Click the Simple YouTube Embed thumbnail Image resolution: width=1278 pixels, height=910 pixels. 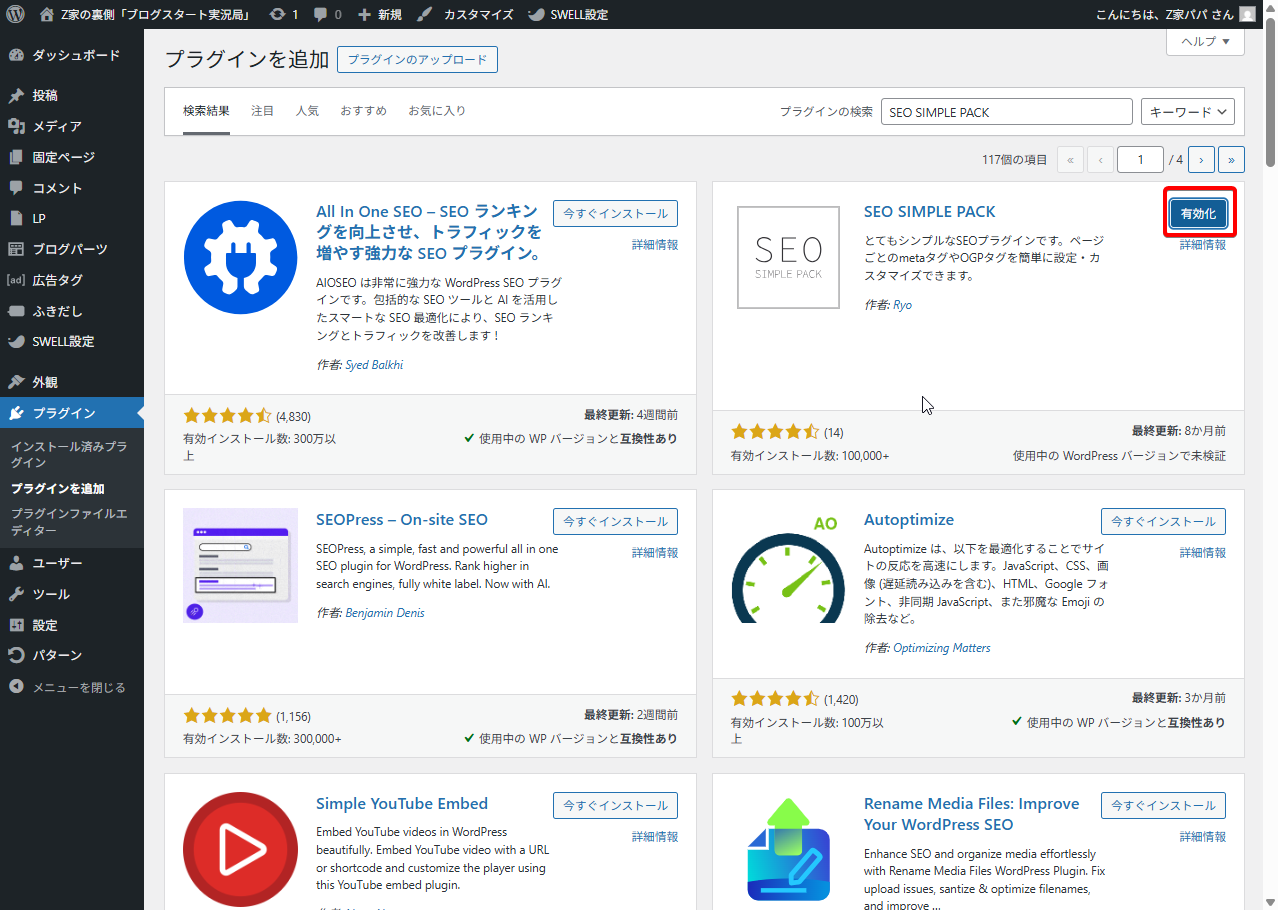tap(241, 850)
